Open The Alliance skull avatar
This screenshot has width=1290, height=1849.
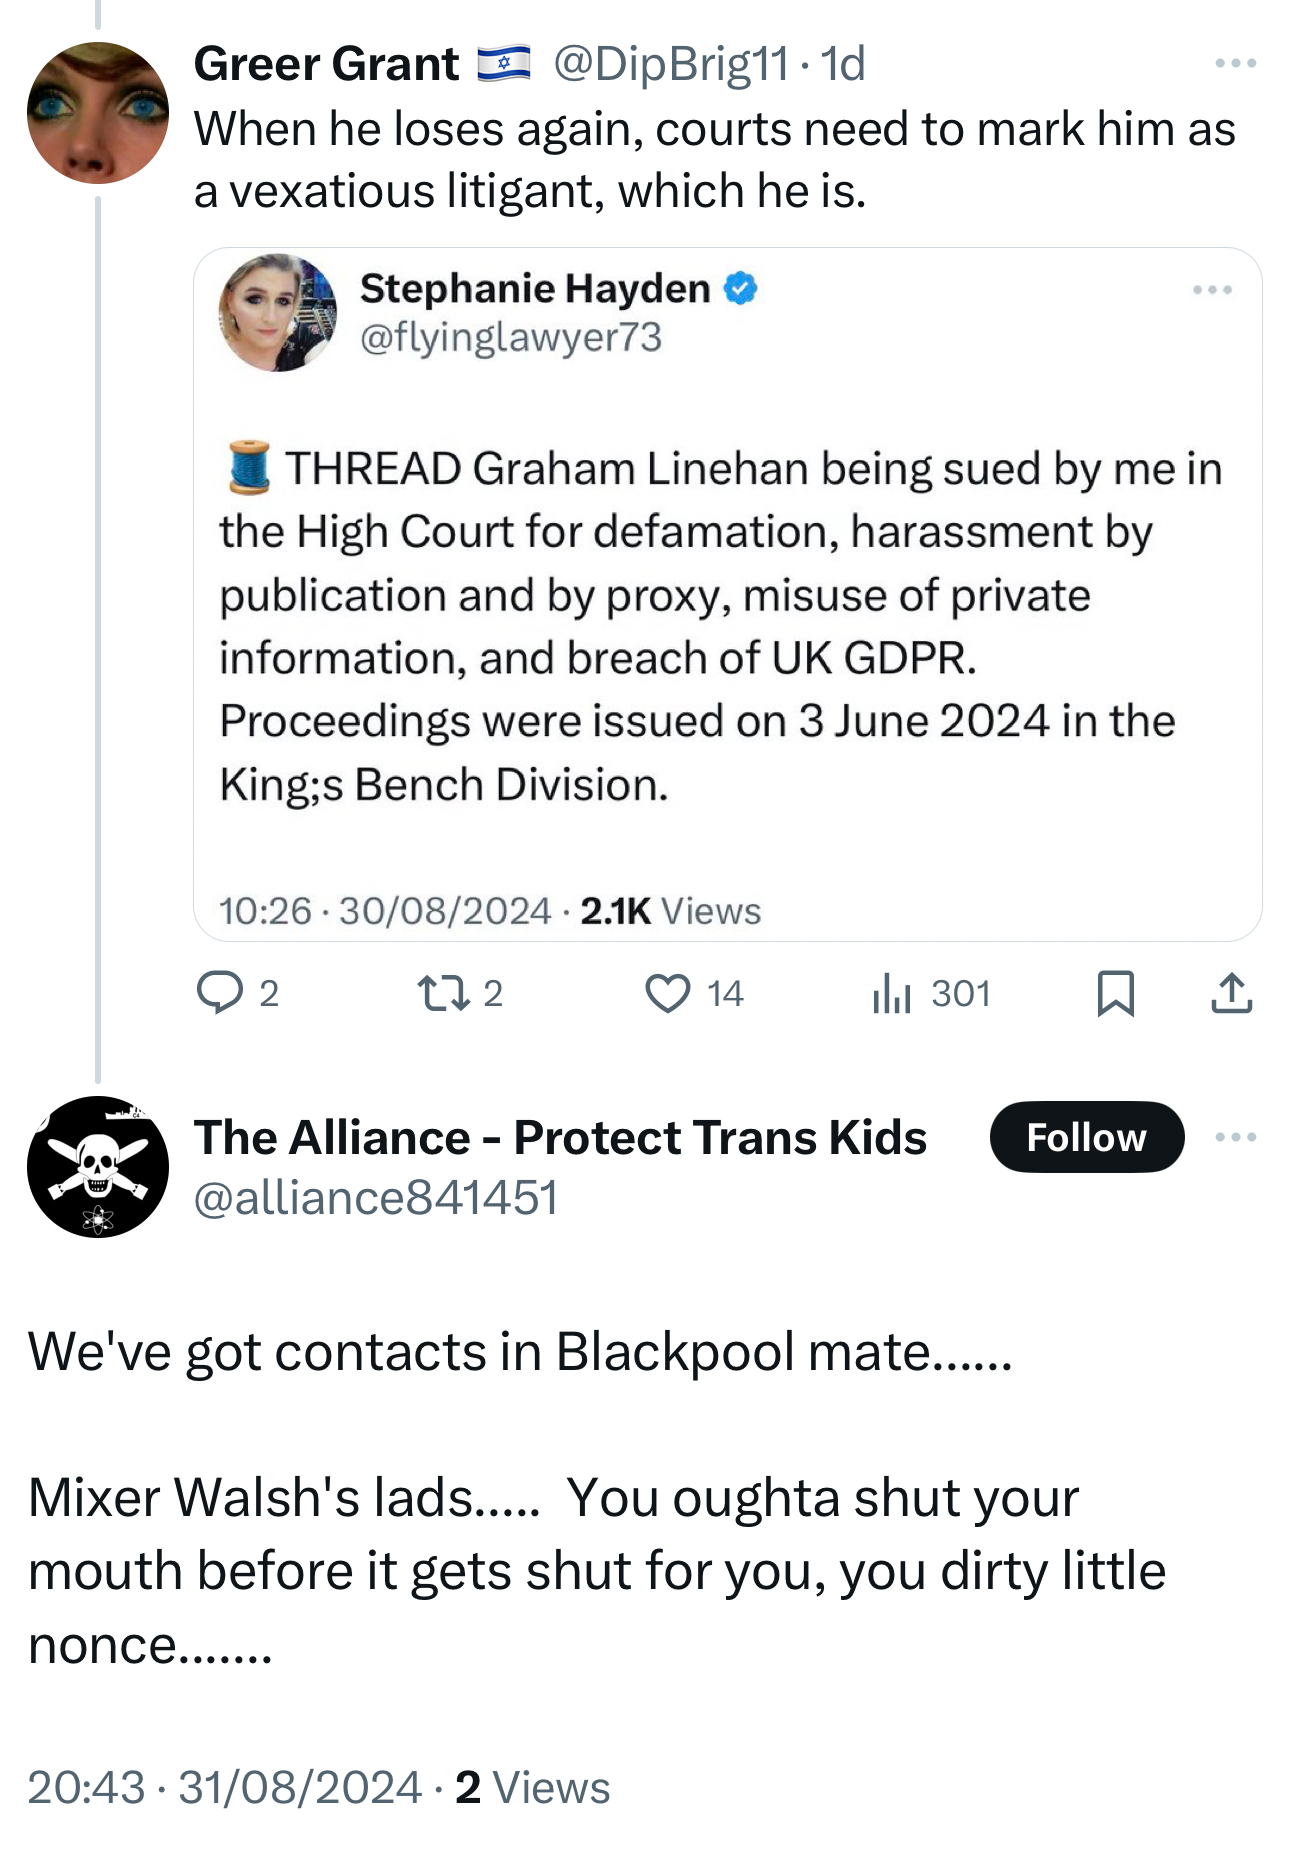click(x=98, y=1167)
